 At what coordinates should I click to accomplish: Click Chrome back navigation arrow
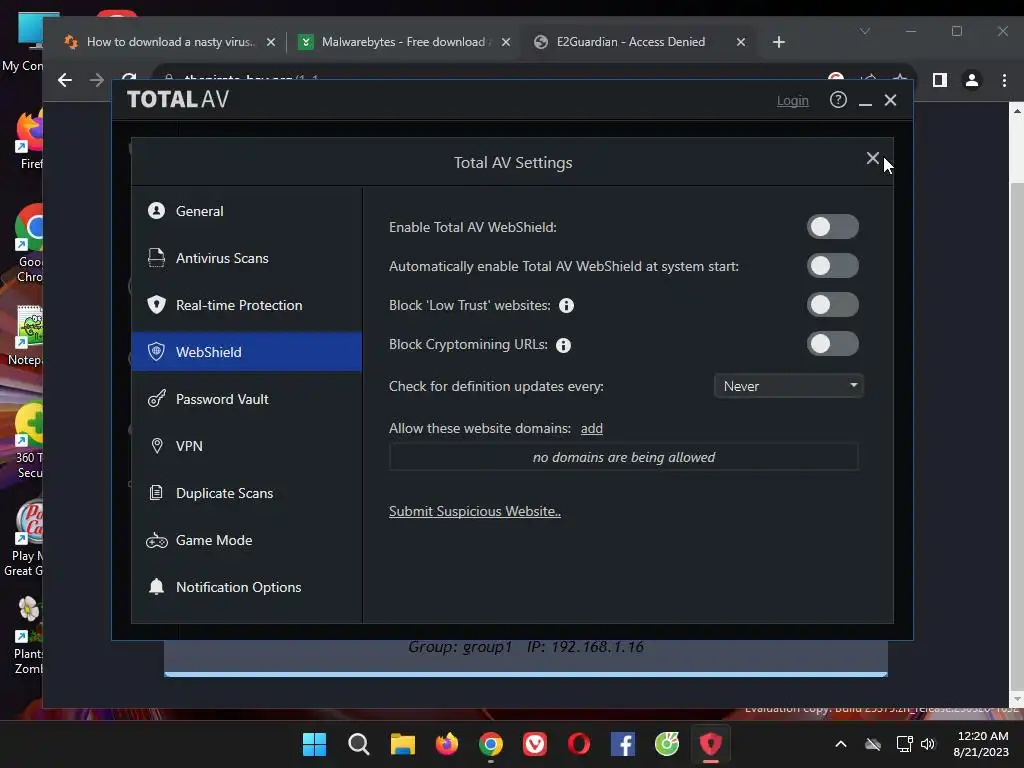pos(65,80)
